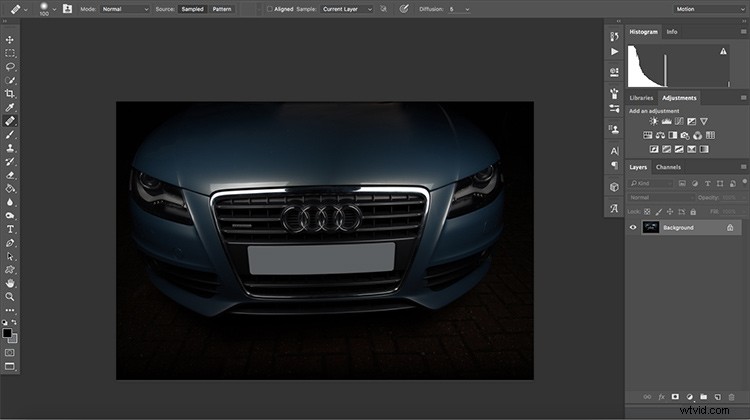Open the Edit Toolbar ellipsis menu
Viewport: 750px width, 420px height.
pos(10,310)
